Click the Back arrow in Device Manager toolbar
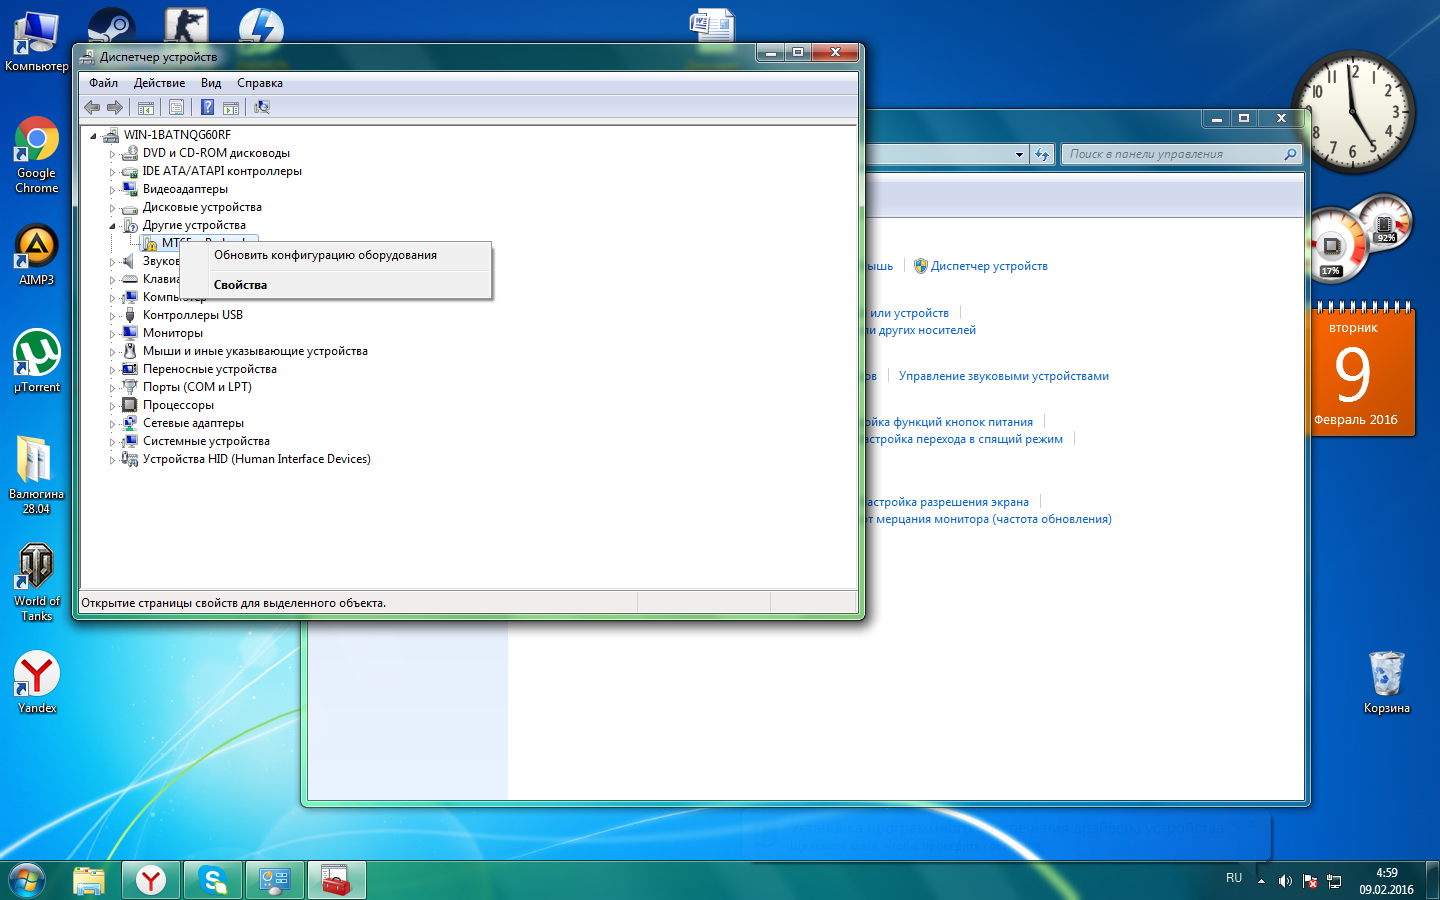 [92, 107]
